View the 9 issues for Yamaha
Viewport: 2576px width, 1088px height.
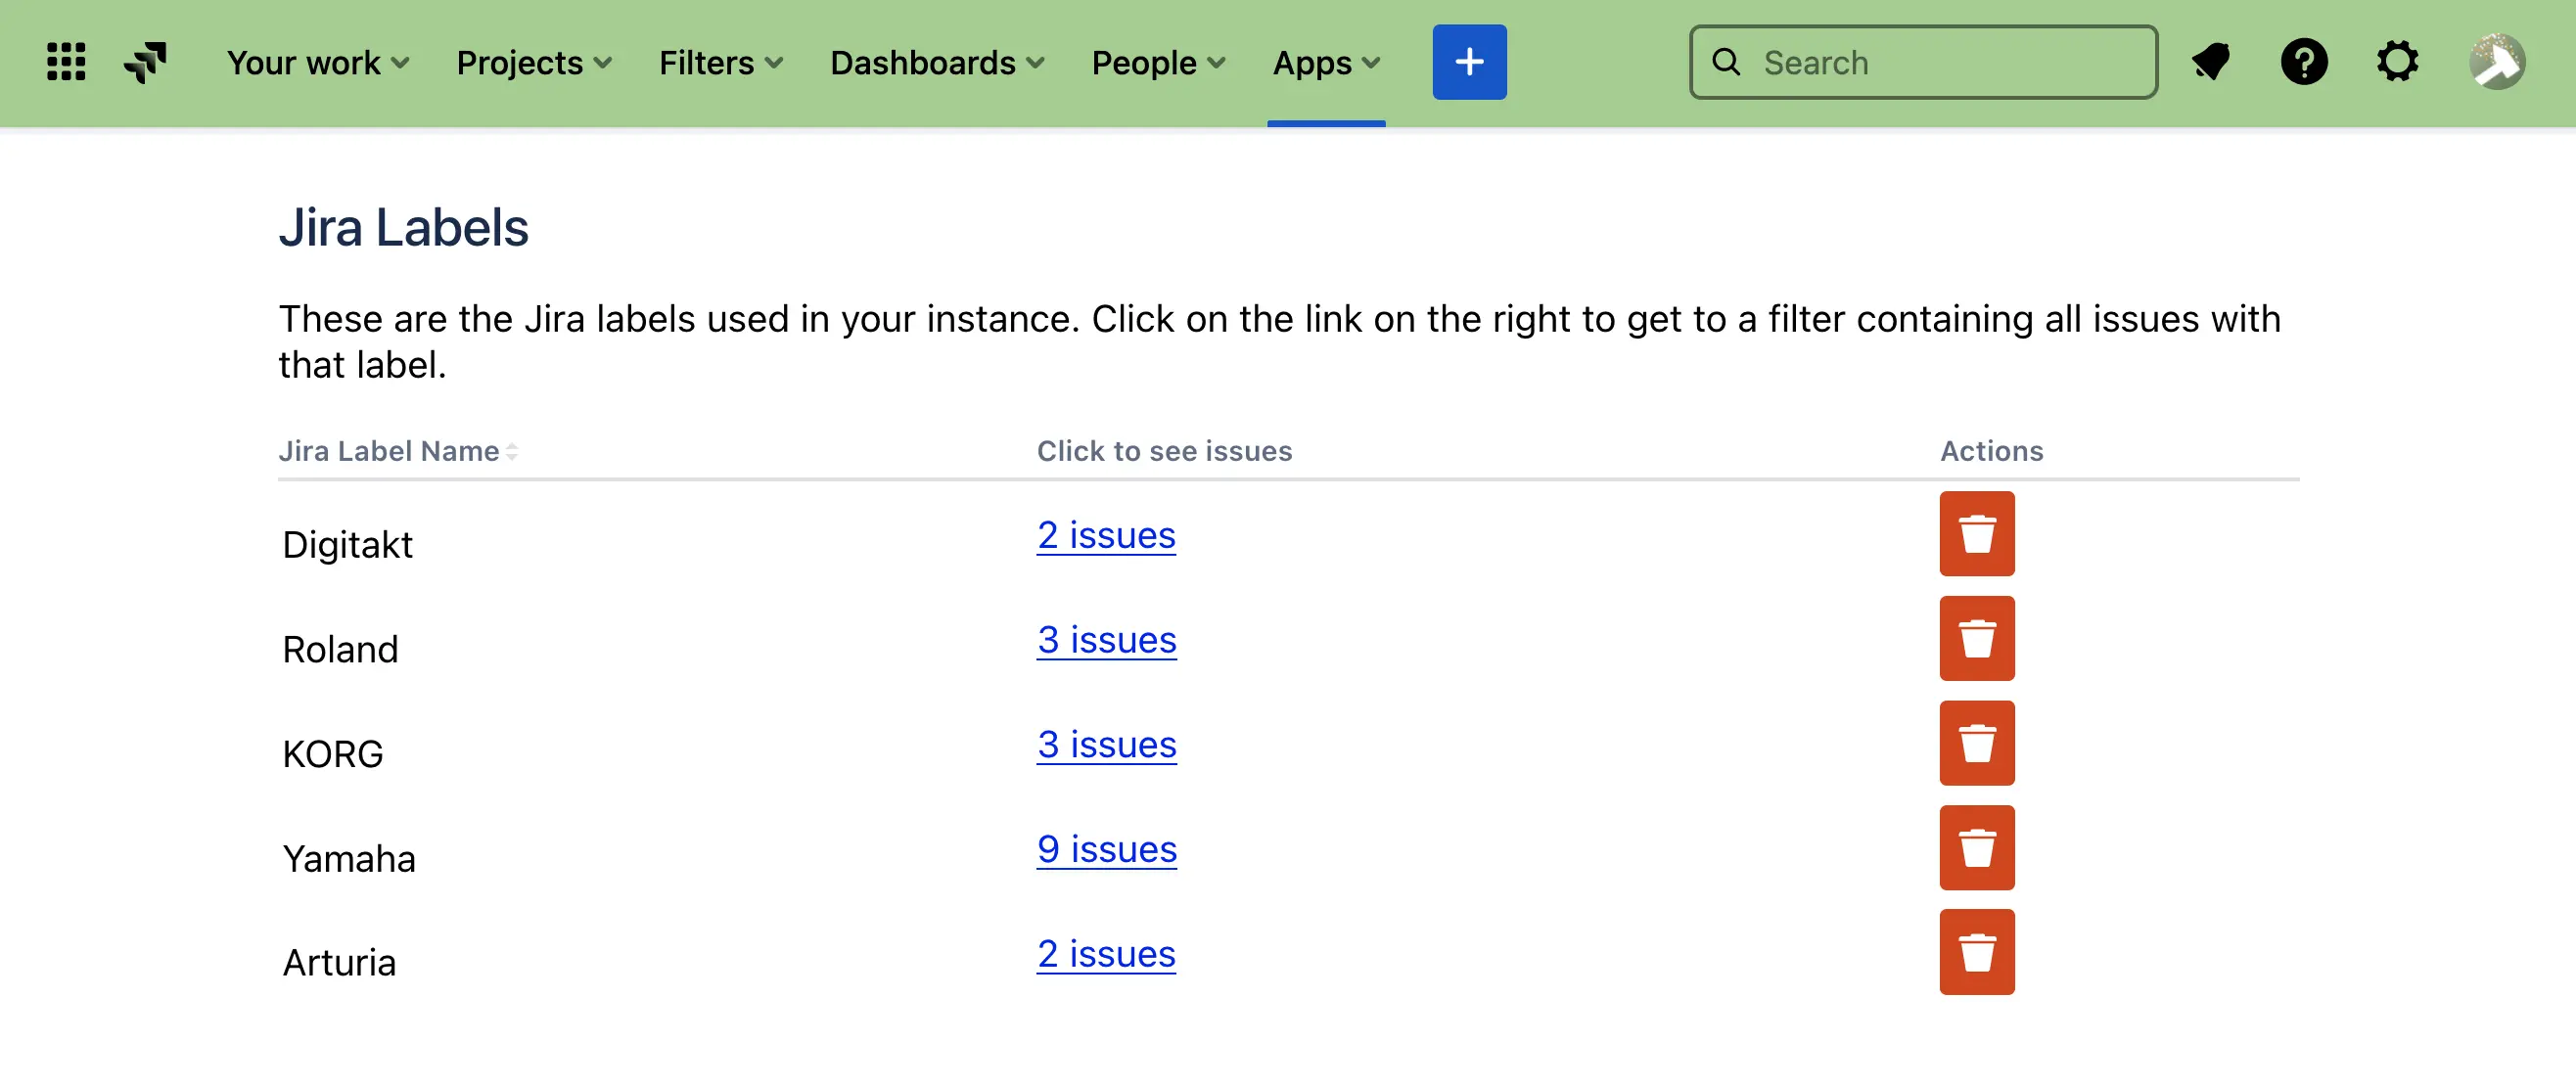pos(1107,849)
